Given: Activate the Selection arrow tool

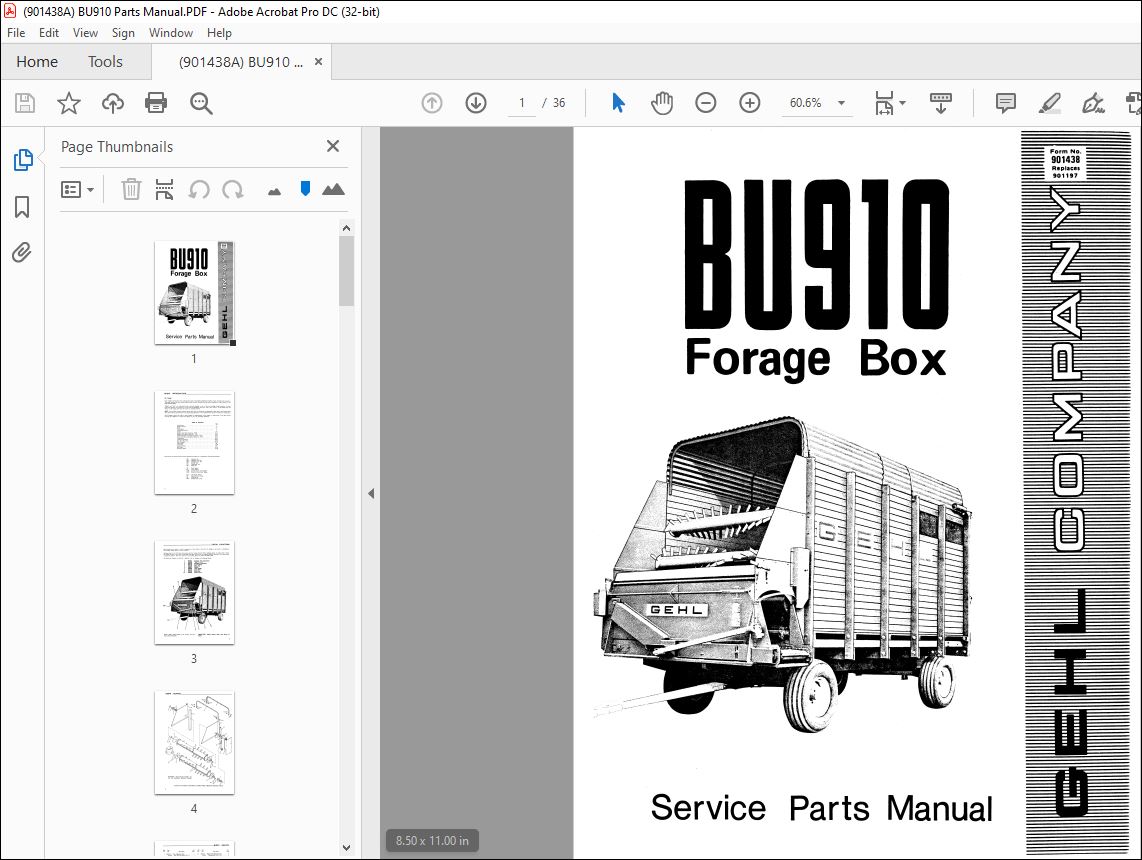Looking at the screenshot, I should (x=618, y=103).
